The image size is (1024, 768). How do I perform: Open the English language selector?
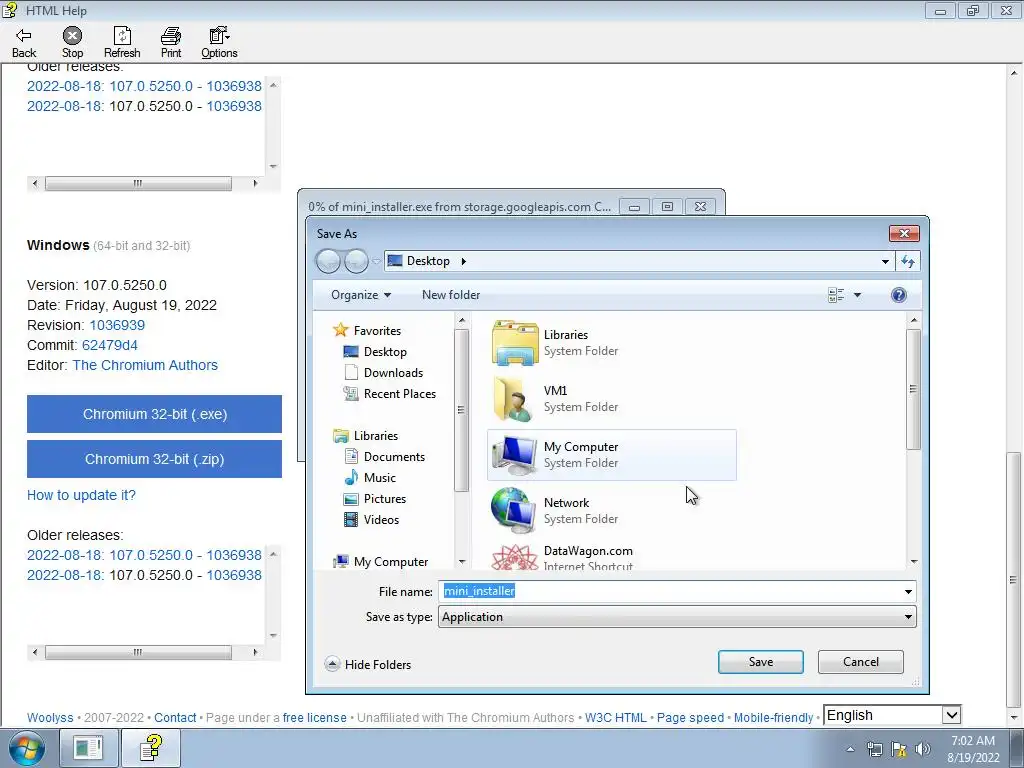[x=892, y=715]
